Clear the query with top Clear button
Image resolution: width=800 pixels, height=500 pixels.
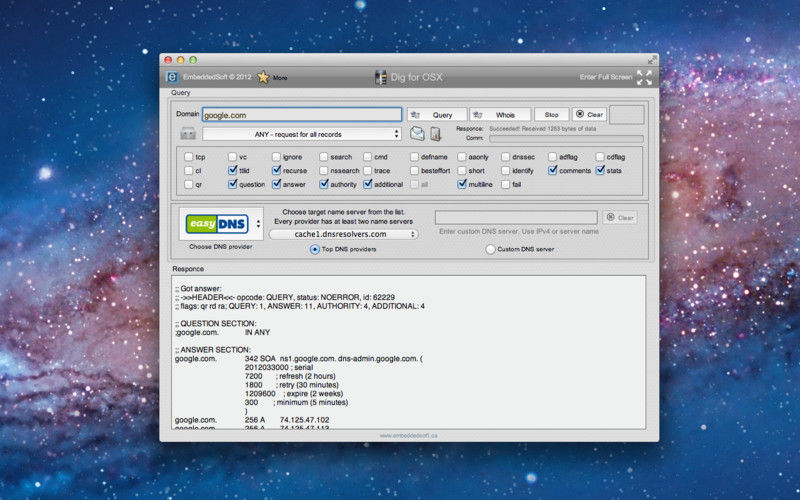[589, 115]
